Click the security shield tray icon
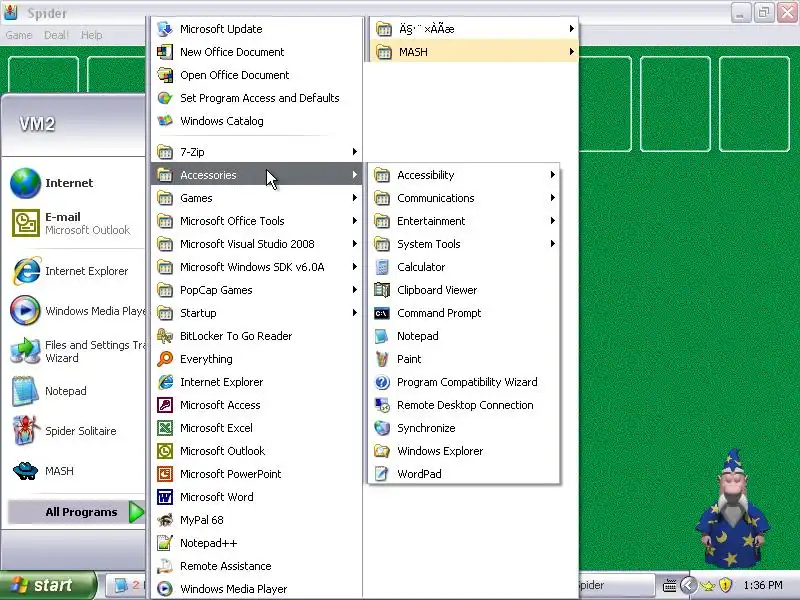 (x=725, y=585)
